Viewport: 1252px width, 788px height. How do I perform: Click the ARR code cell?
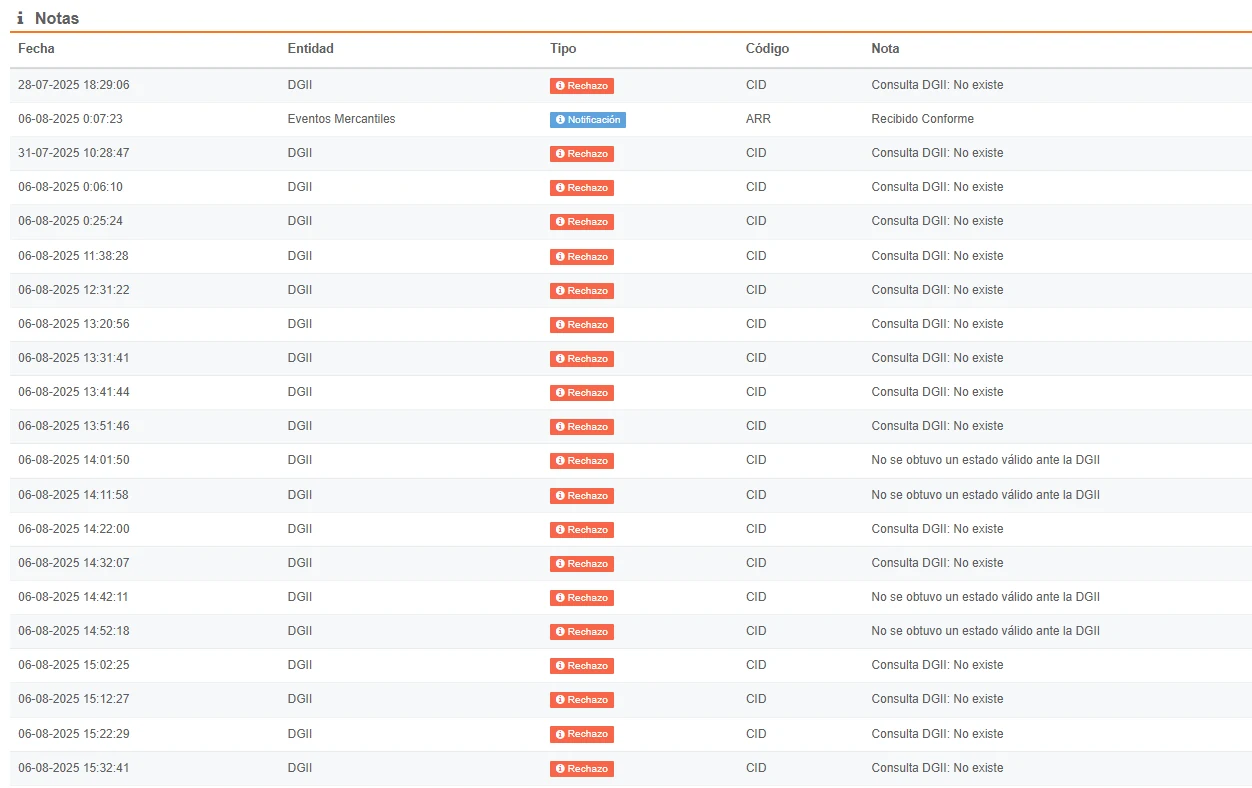(x=758, y=119)
